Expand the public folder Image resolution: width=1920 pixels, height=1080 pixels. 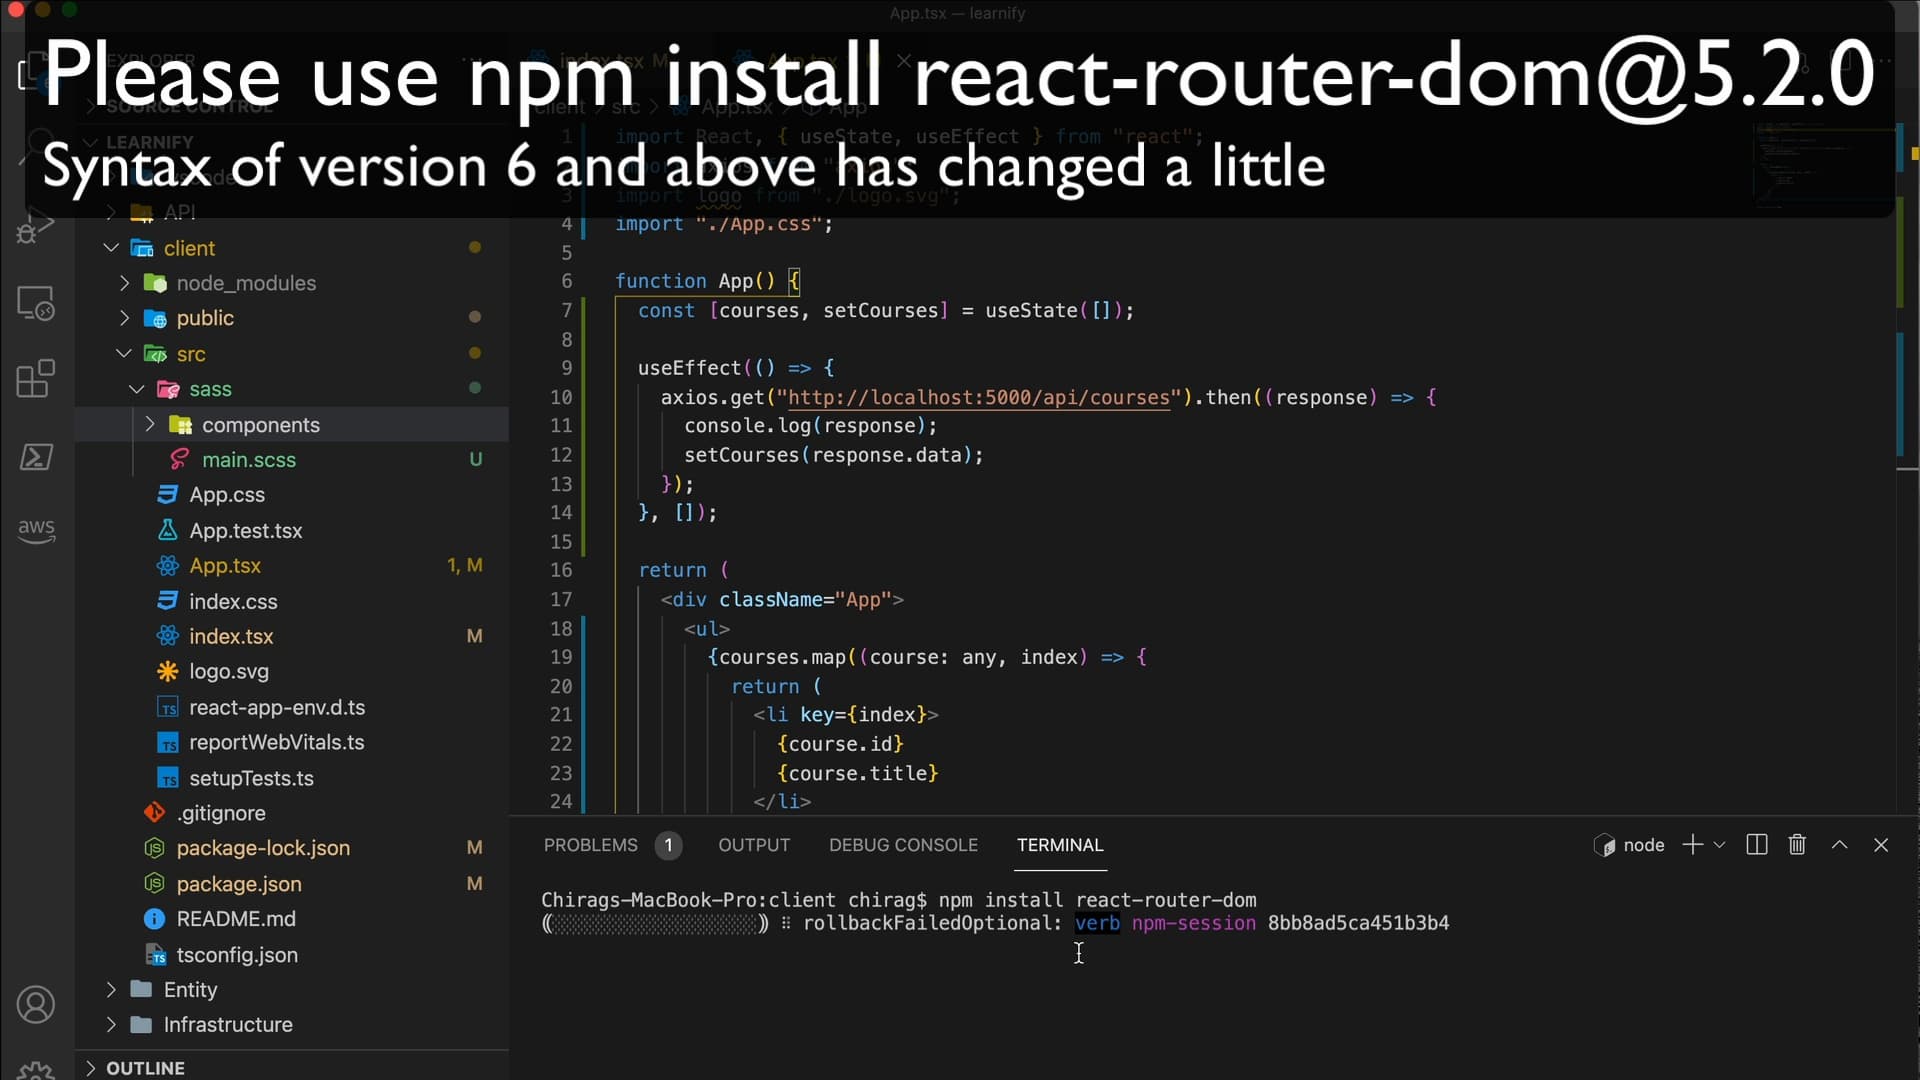point(124,318)
